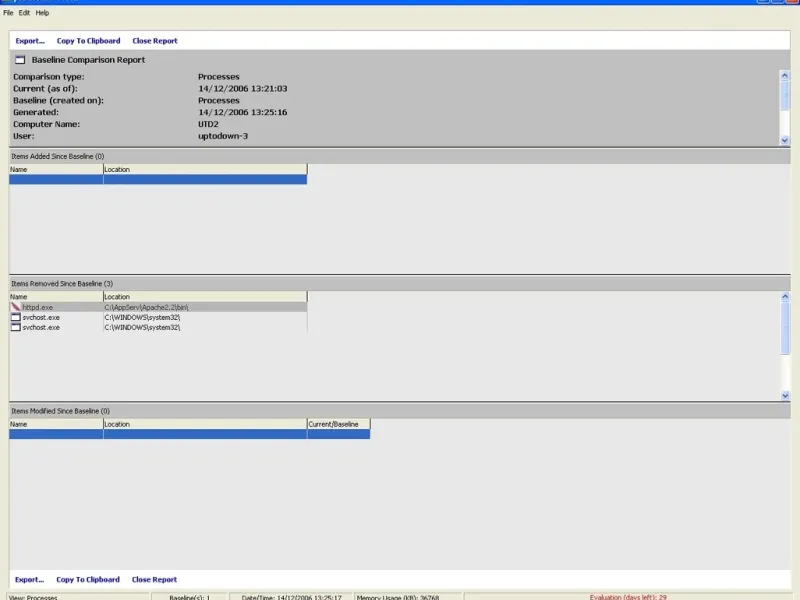This screenshot has width=800, height=600.
Task: Click the Items Modified Since Baseline (0) heading
Action: (60, 411)
